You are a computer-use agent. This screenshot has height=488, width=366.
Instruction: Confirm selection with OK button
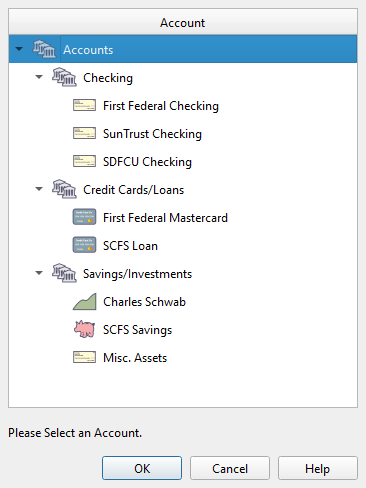[142, 468]
